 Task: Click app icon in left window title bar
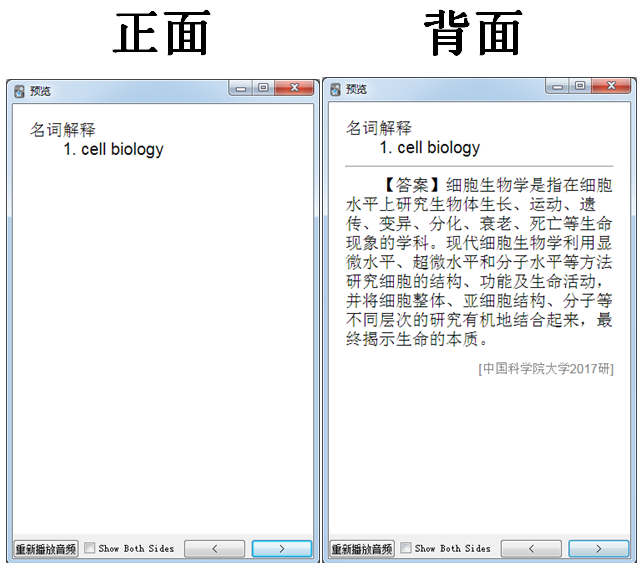19,91
